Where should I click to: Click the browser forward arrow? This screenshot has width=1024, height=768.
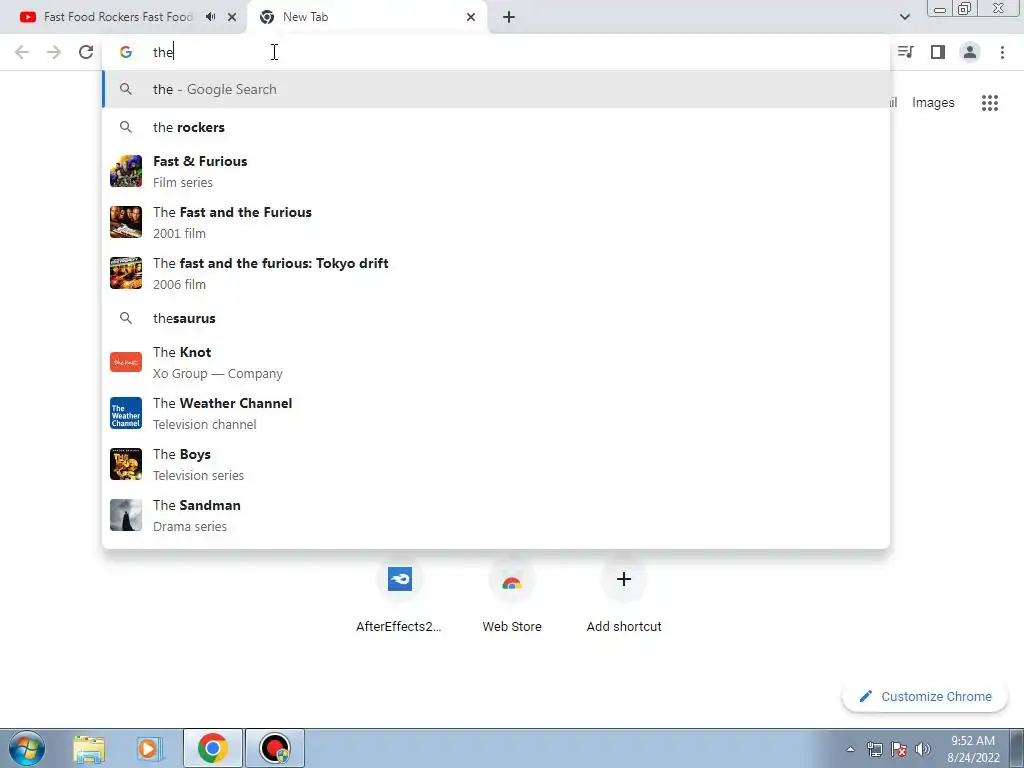pos(54,52)
